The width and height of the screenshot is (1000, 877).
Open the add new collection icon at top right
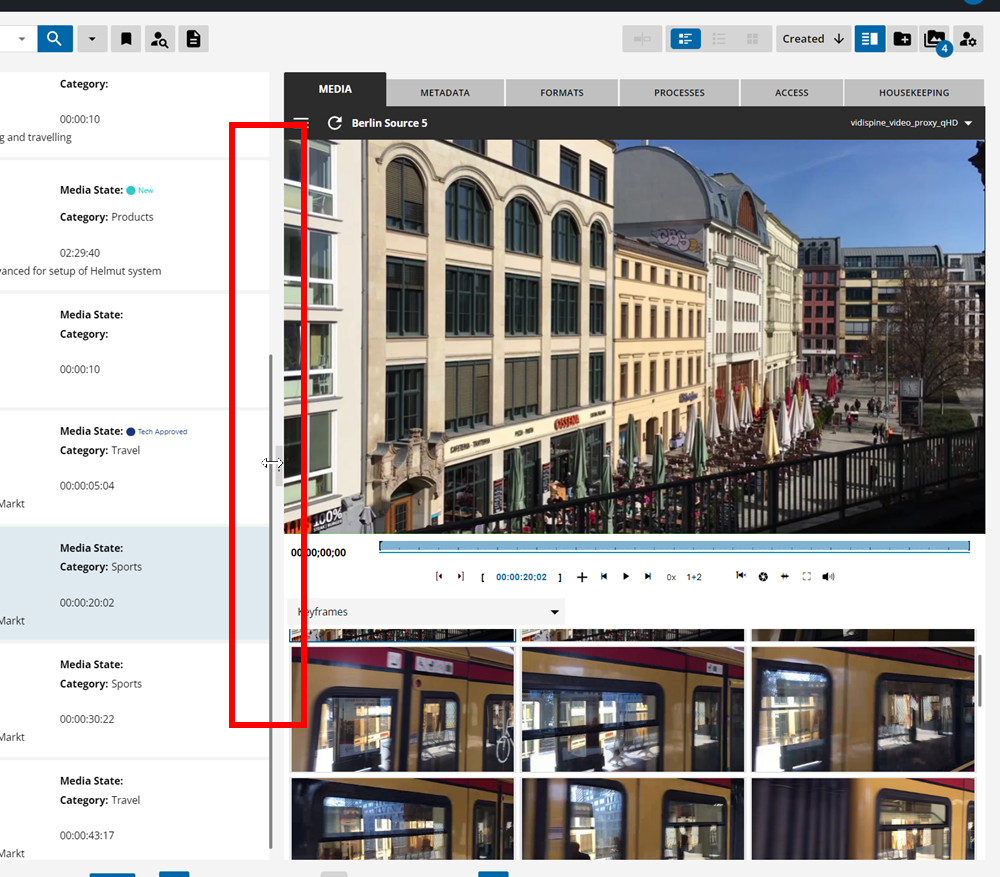point(903,38)
